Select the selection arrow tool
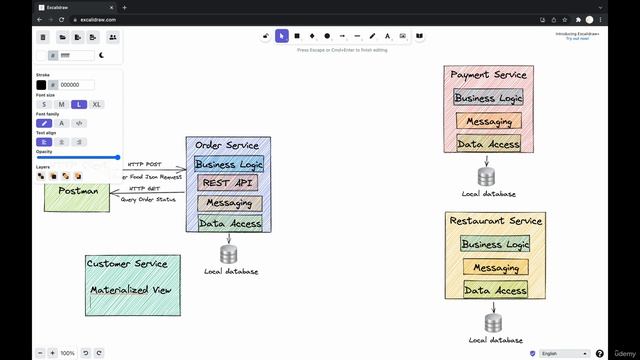This screenshot has height=360, width=640. click(x=282, y=36)
